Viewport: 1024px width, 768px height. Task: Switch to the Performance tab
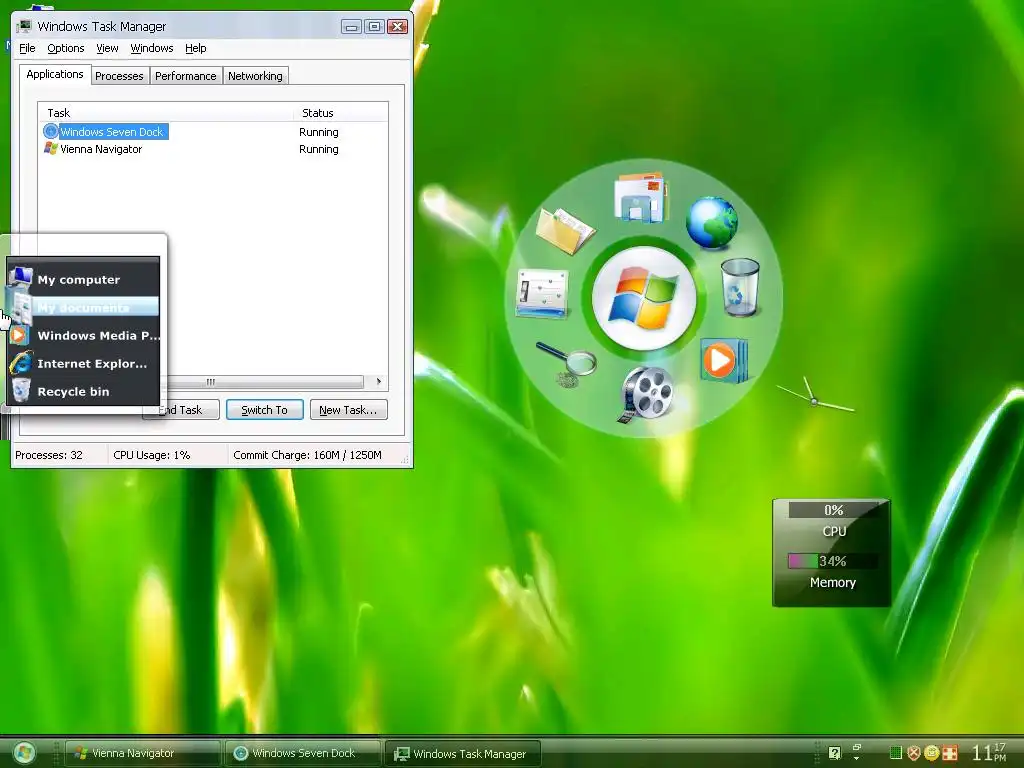click(x=185, y=76)
